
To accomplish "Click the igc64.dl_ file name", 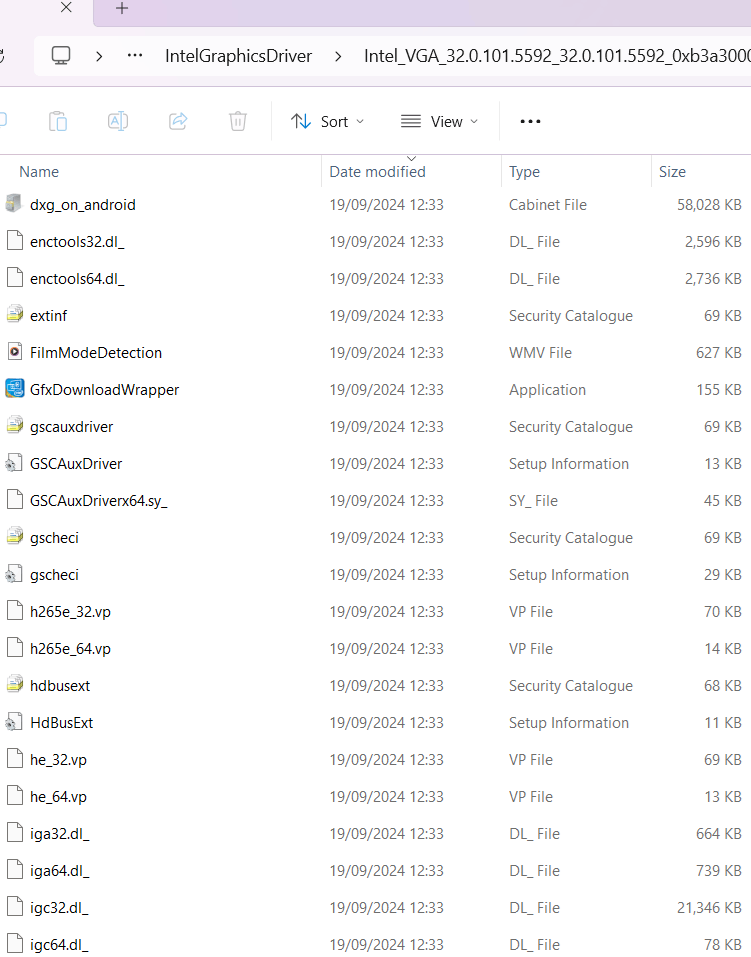I will [59, 945].
